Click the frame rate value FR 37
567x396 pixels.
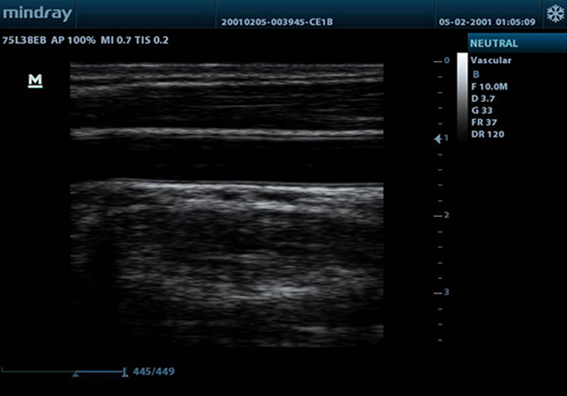tap(484, 123)
